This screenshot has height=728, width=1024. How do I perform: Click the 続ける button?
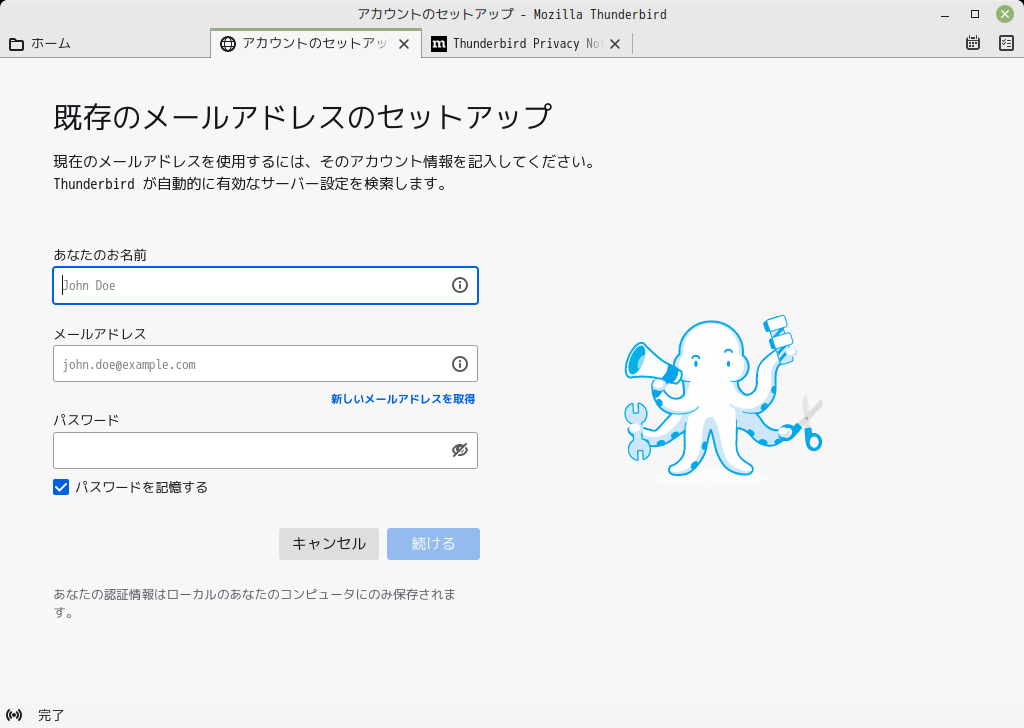click(433, 544)
